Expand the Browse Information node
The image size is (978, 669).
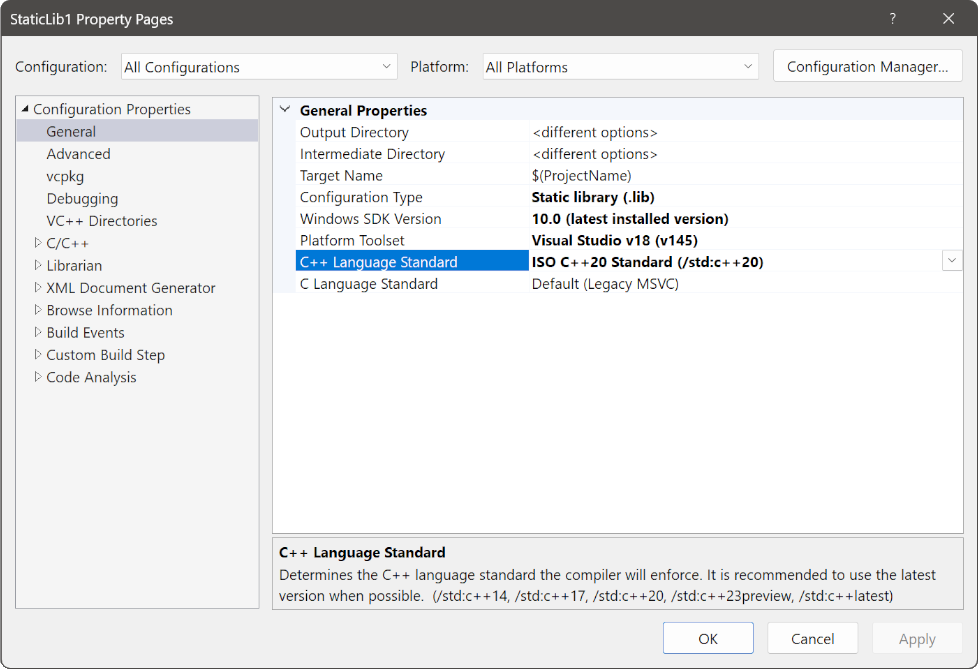(x=36, y=310)
